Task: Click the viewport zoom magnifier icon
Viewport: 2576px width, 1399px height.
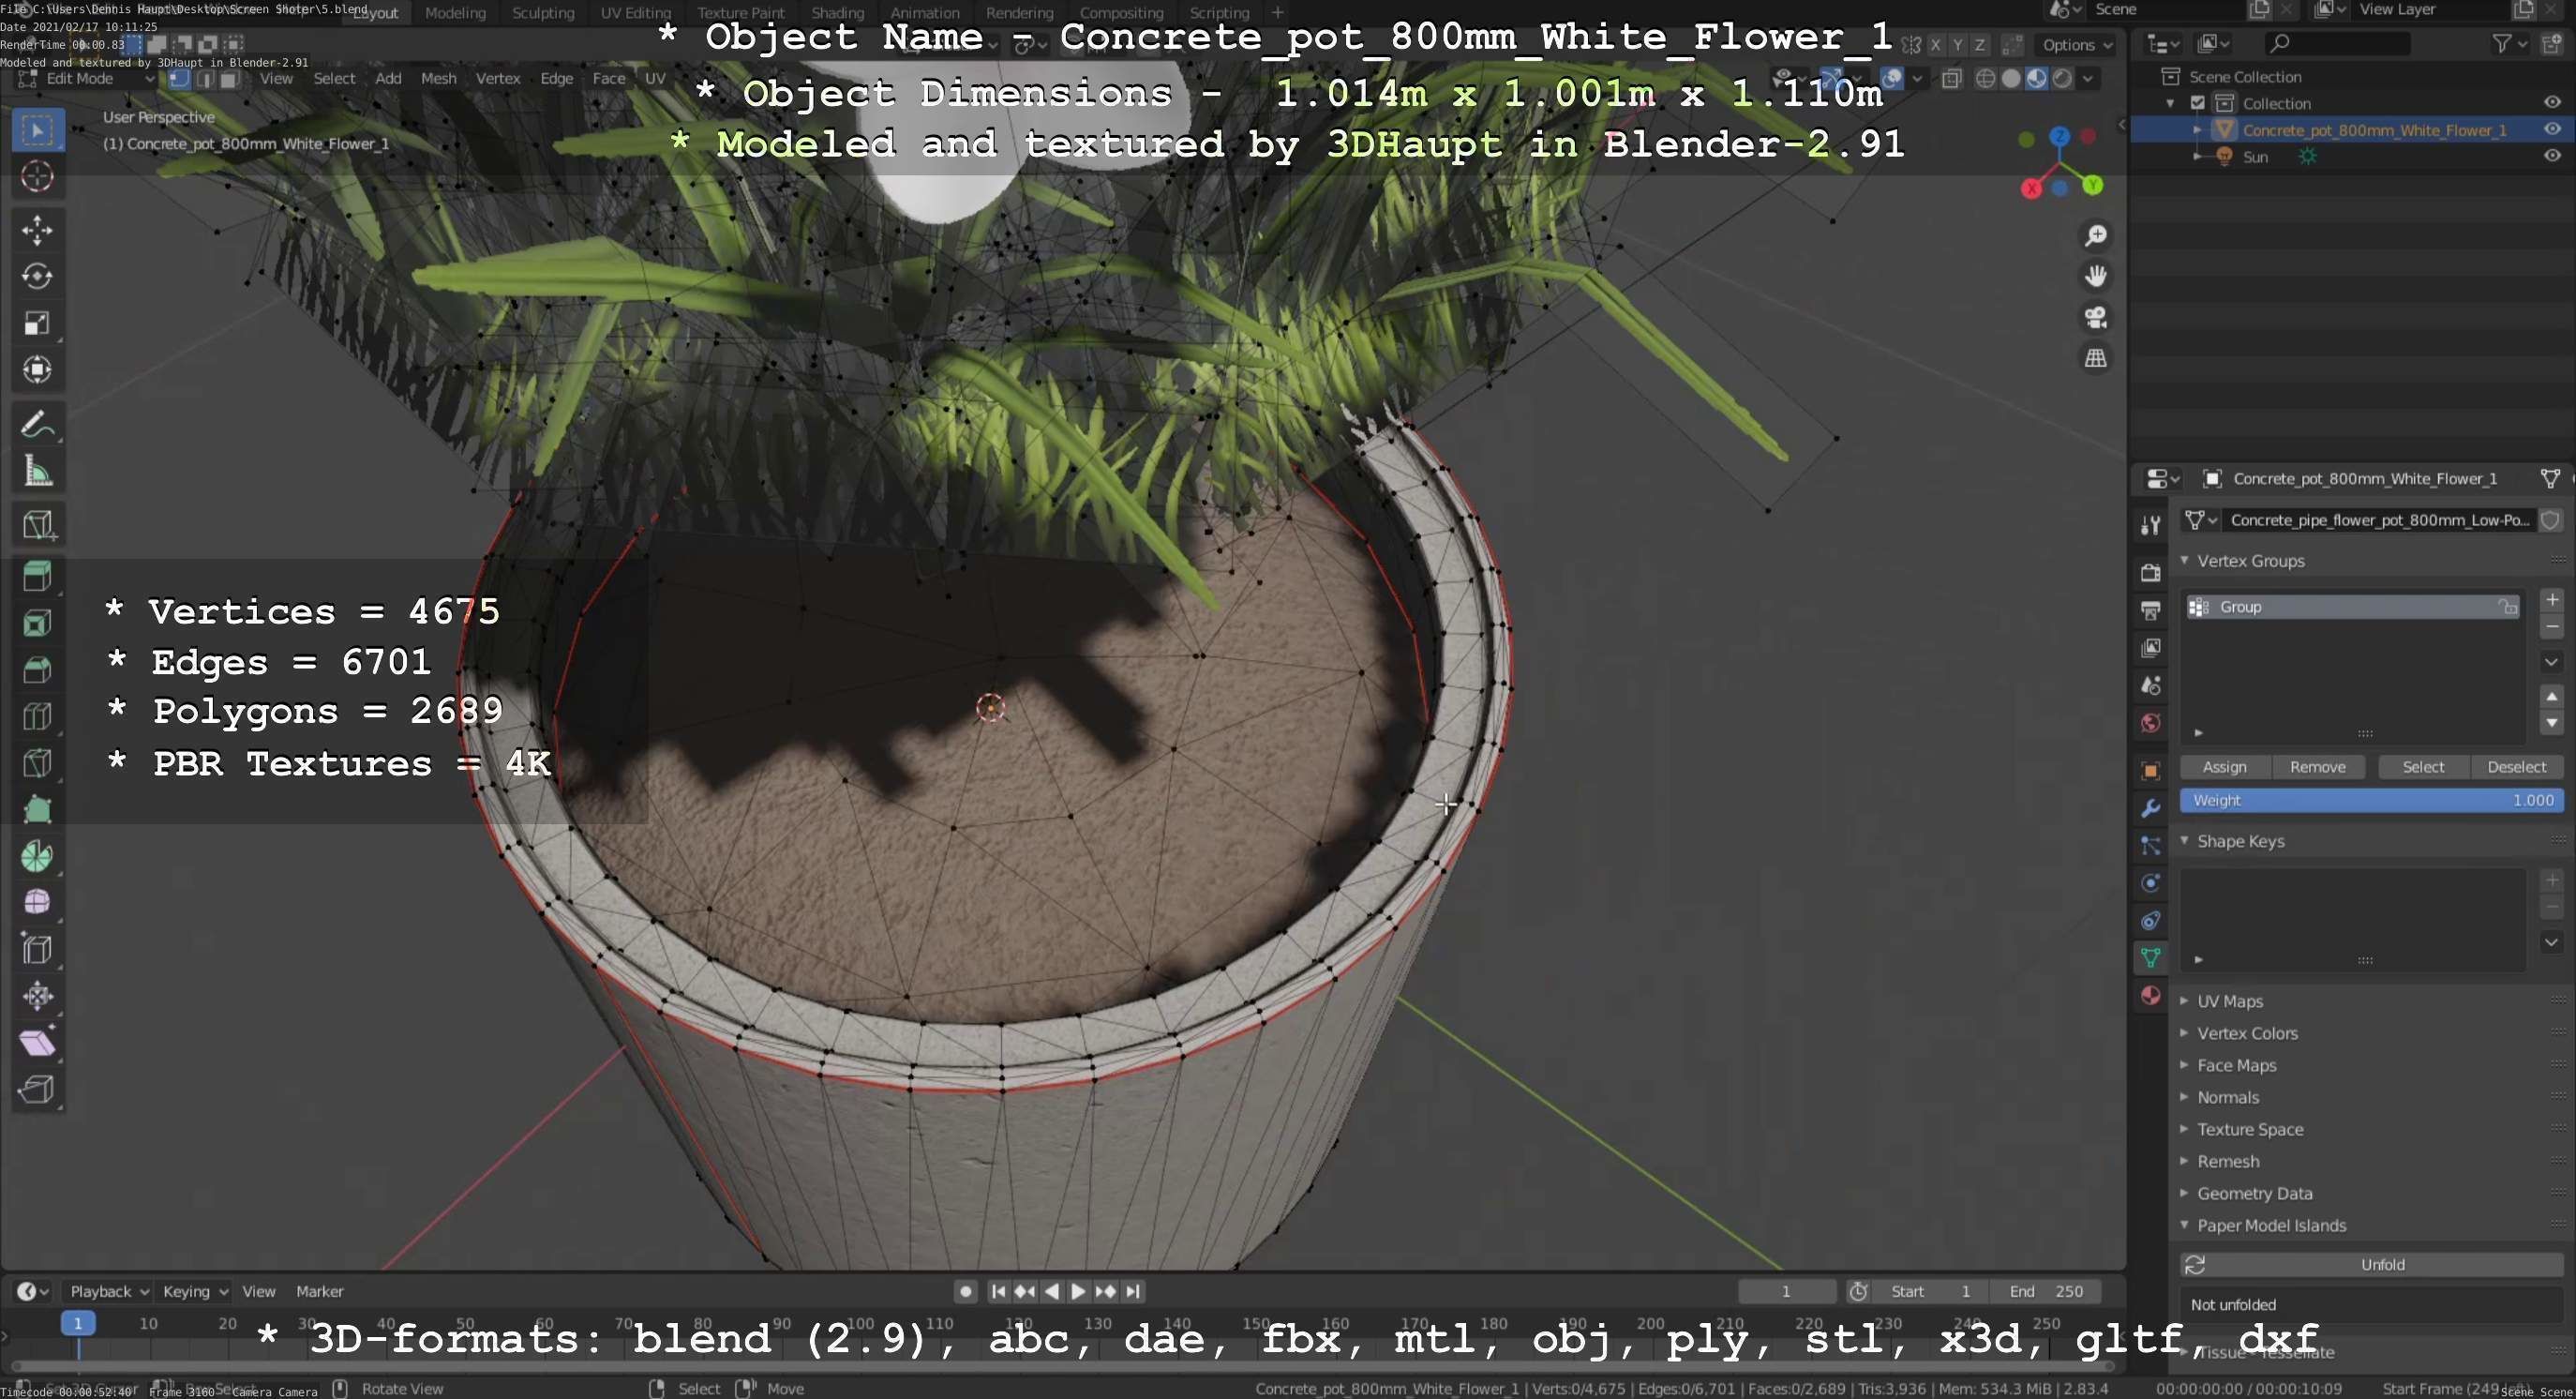Action: (x=2095, y=236)
